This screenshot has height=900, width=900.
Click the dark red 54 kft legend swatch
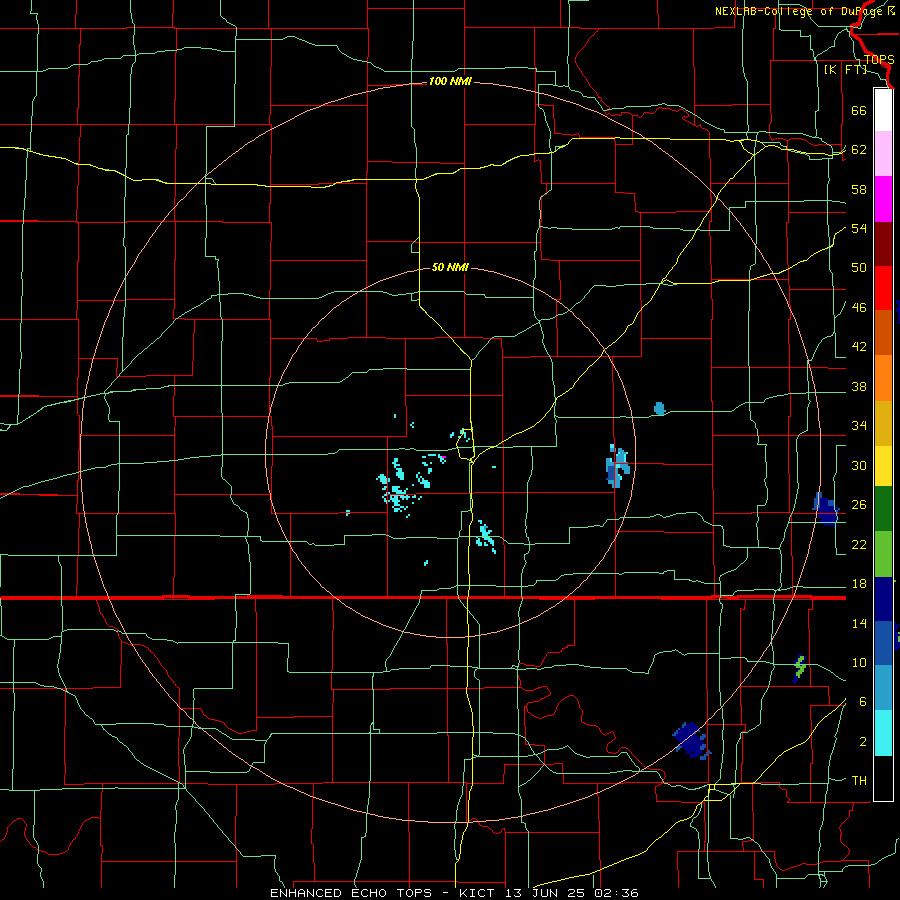(883, 243)
